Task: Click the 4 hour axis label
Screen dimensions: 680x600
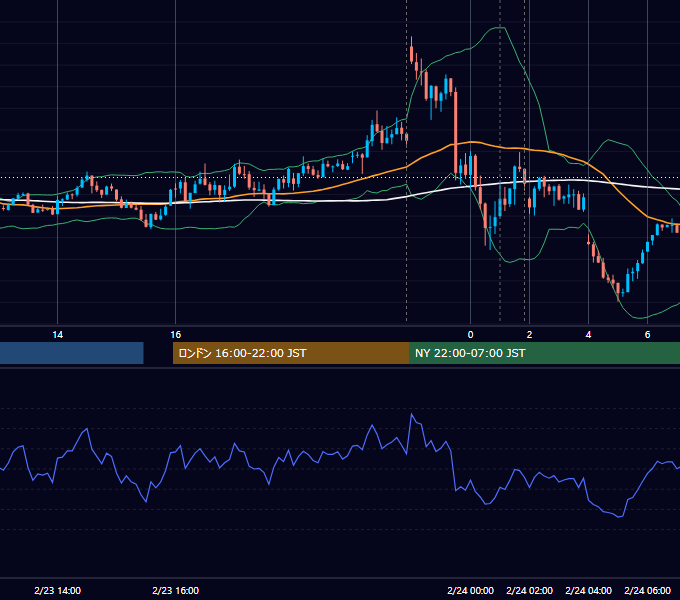Action: 588,334
